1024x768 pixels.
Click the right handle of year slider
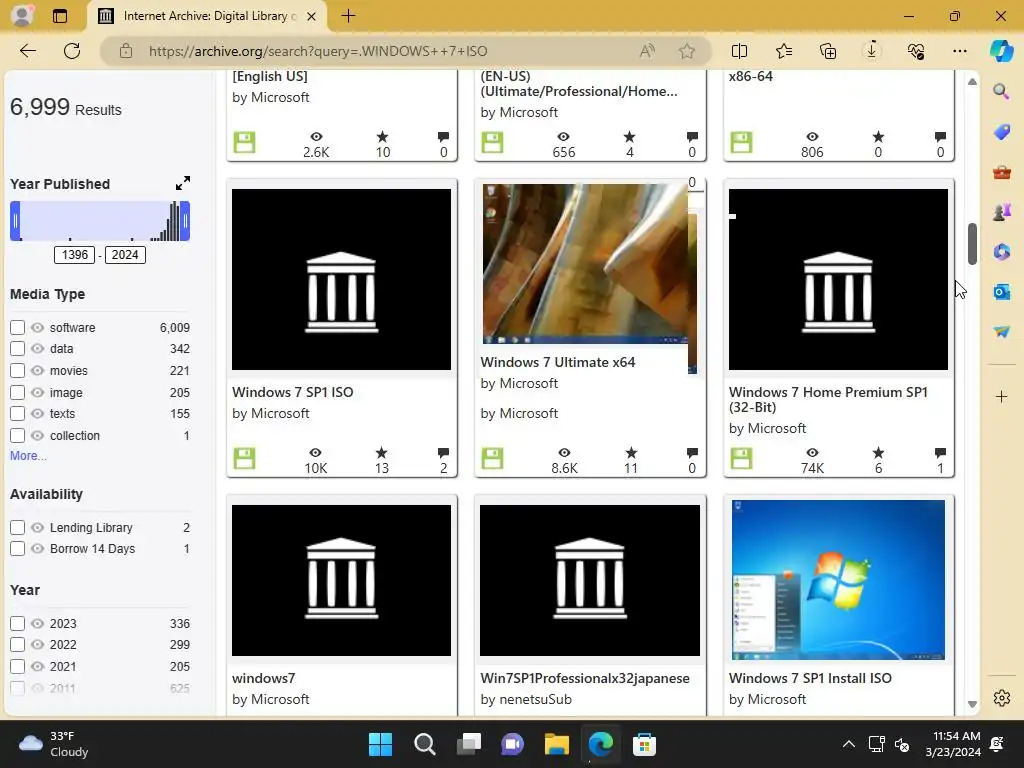coord(185,221)
